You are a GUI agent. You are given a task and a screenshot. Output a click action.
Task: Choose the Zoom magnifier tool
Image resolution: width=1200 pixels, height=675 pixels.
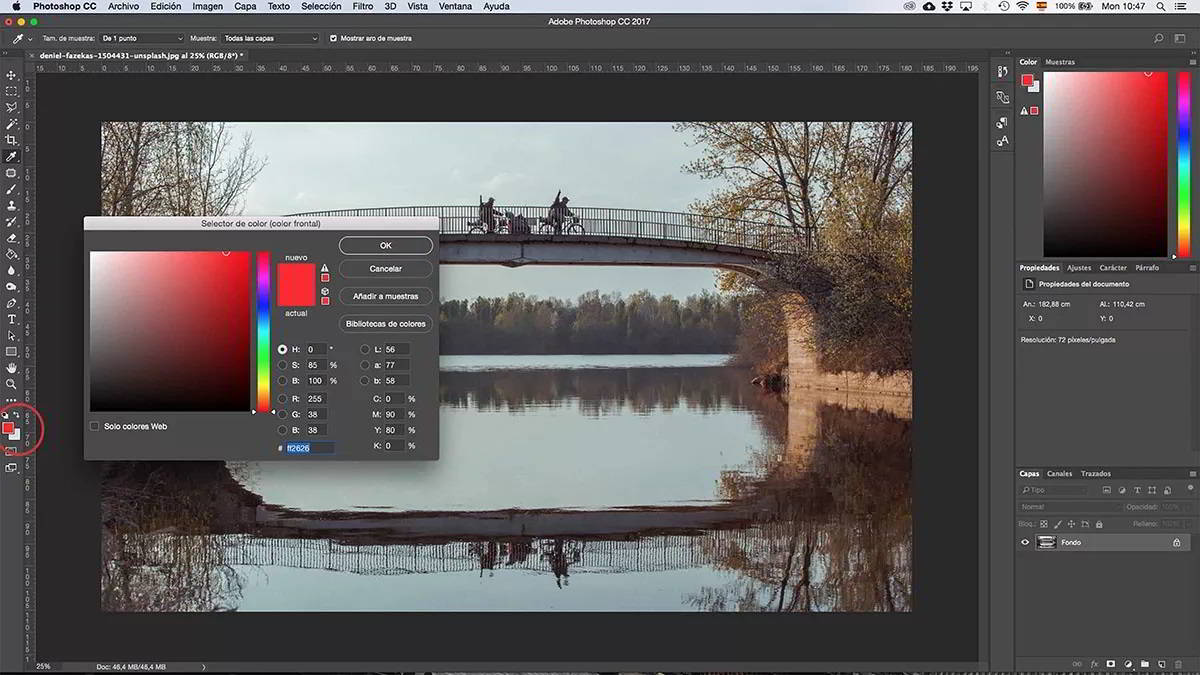12,384
